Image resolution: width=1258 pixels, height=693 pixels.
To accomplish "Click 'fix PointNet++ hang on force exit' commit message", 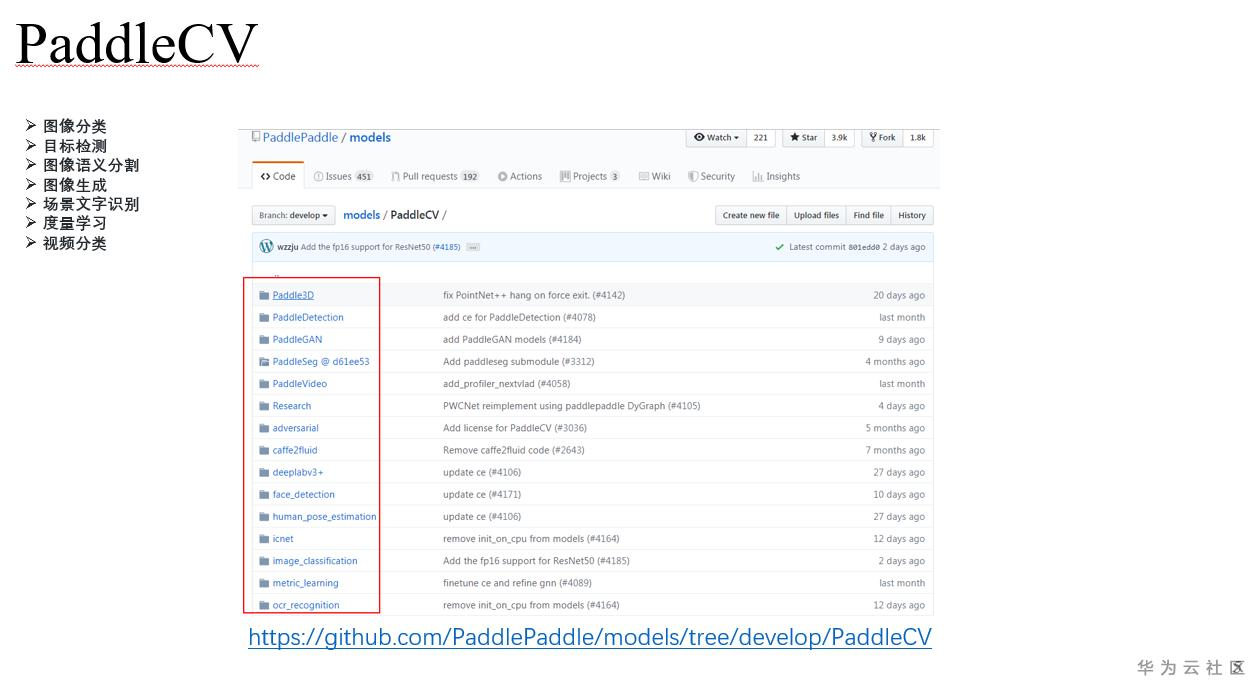I will click(x=534, y=296).
